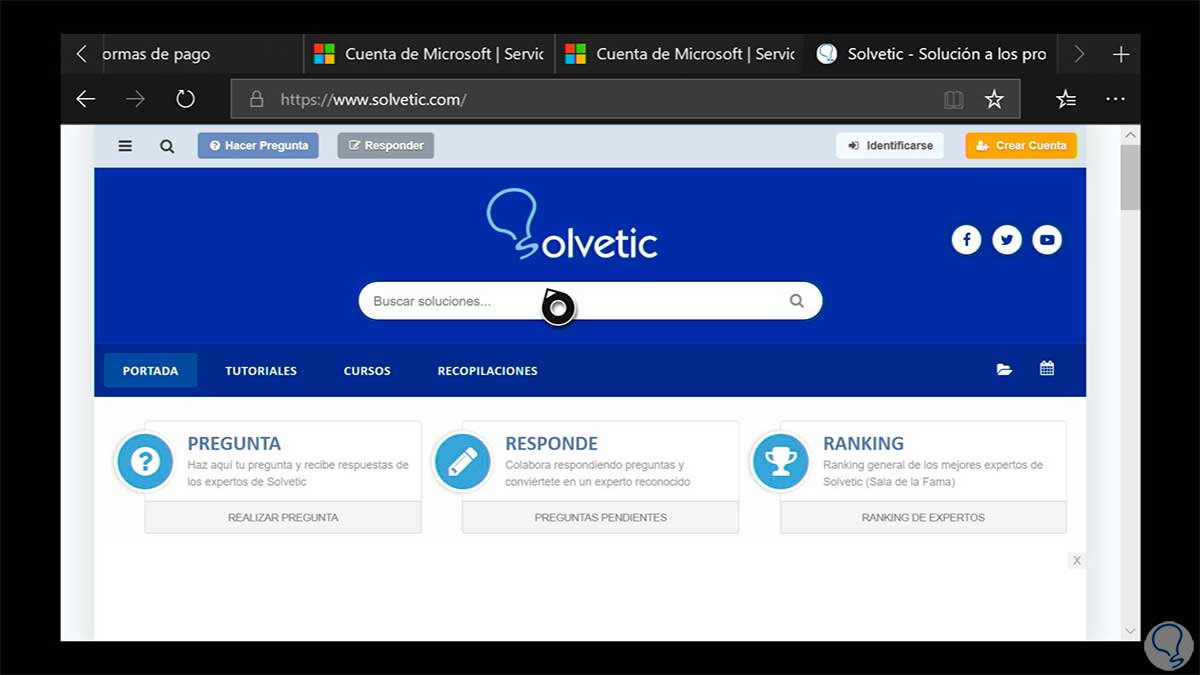This screenshot has width=1200, height=675.
Task: Click PREGUNTAS PENDIENTES button
Action: tap(600, 517)
